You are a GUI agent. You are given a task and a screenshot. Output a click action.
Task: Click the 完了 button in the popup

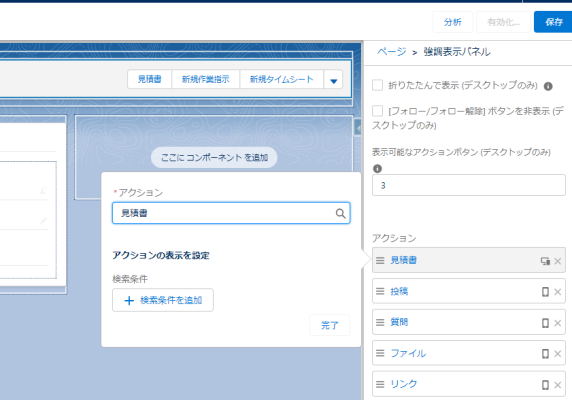coord(329,325)
